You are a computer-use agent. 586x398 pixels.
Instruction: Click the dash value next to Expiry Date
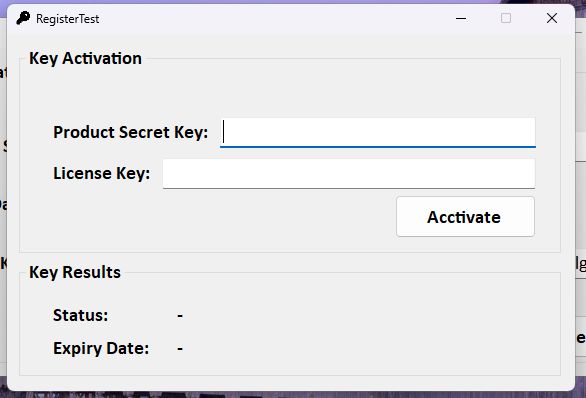[x=180, y=349]
